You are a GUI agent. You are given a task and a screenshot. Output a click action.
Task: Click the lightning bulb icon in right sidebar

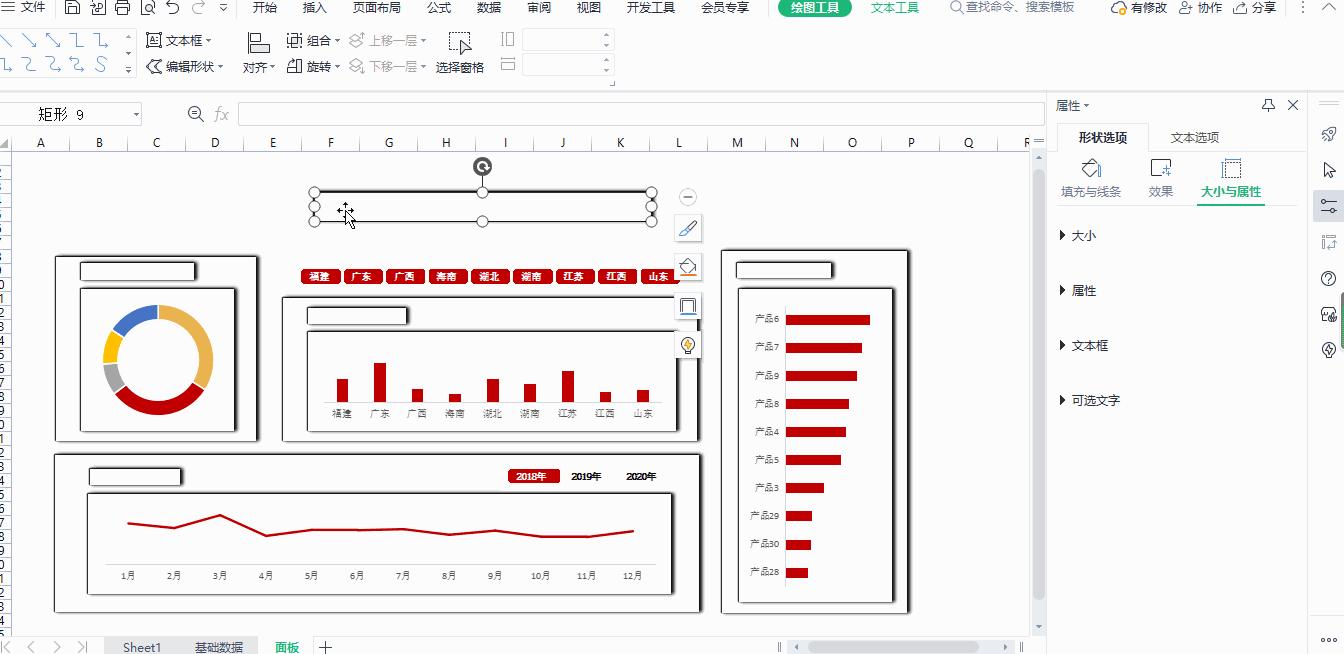coord(1329,350)
